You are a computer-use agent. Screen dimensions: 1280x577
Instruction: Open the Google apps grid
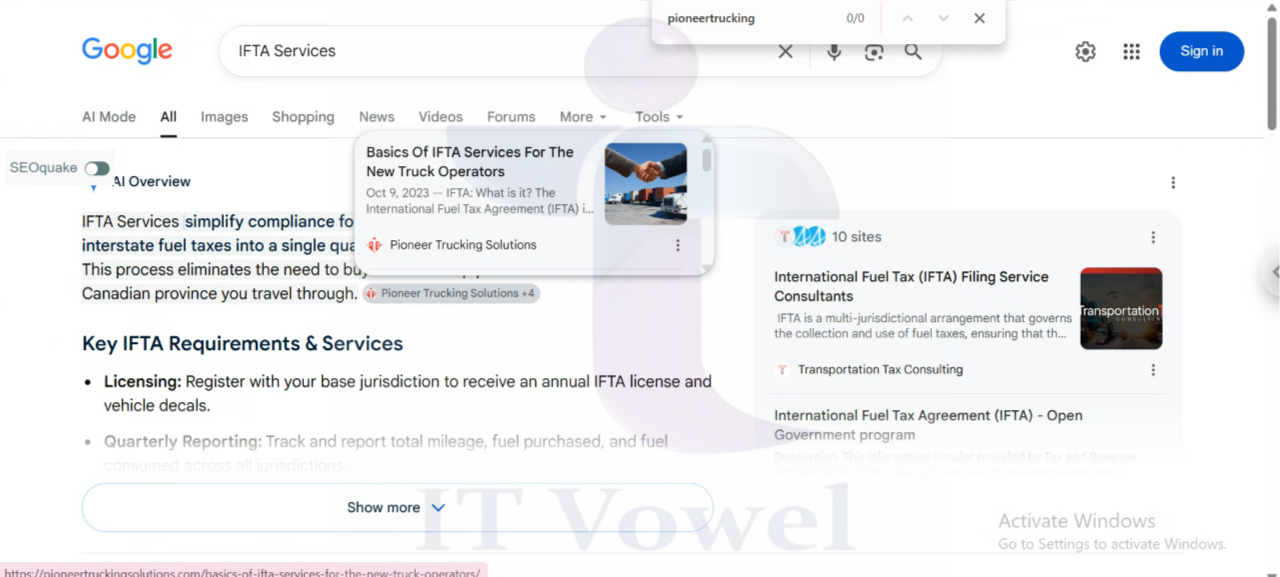(x=1131, y=52)
